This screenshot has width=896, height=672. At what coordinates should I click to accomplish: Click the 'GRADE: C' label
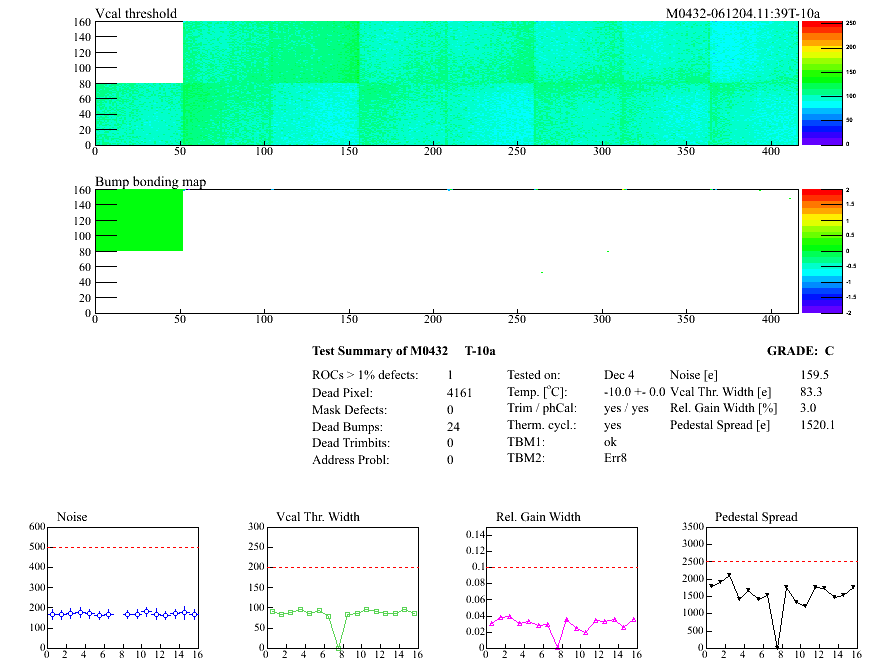[x=800, y=351]
